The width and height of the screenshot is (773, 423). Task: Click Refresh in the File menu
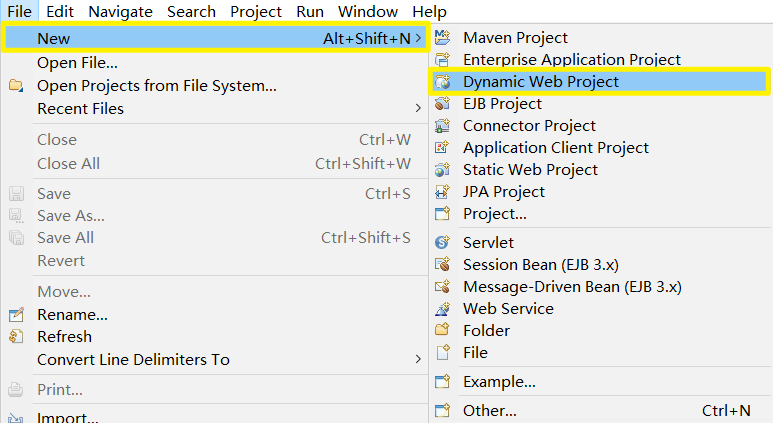(64, 337)
